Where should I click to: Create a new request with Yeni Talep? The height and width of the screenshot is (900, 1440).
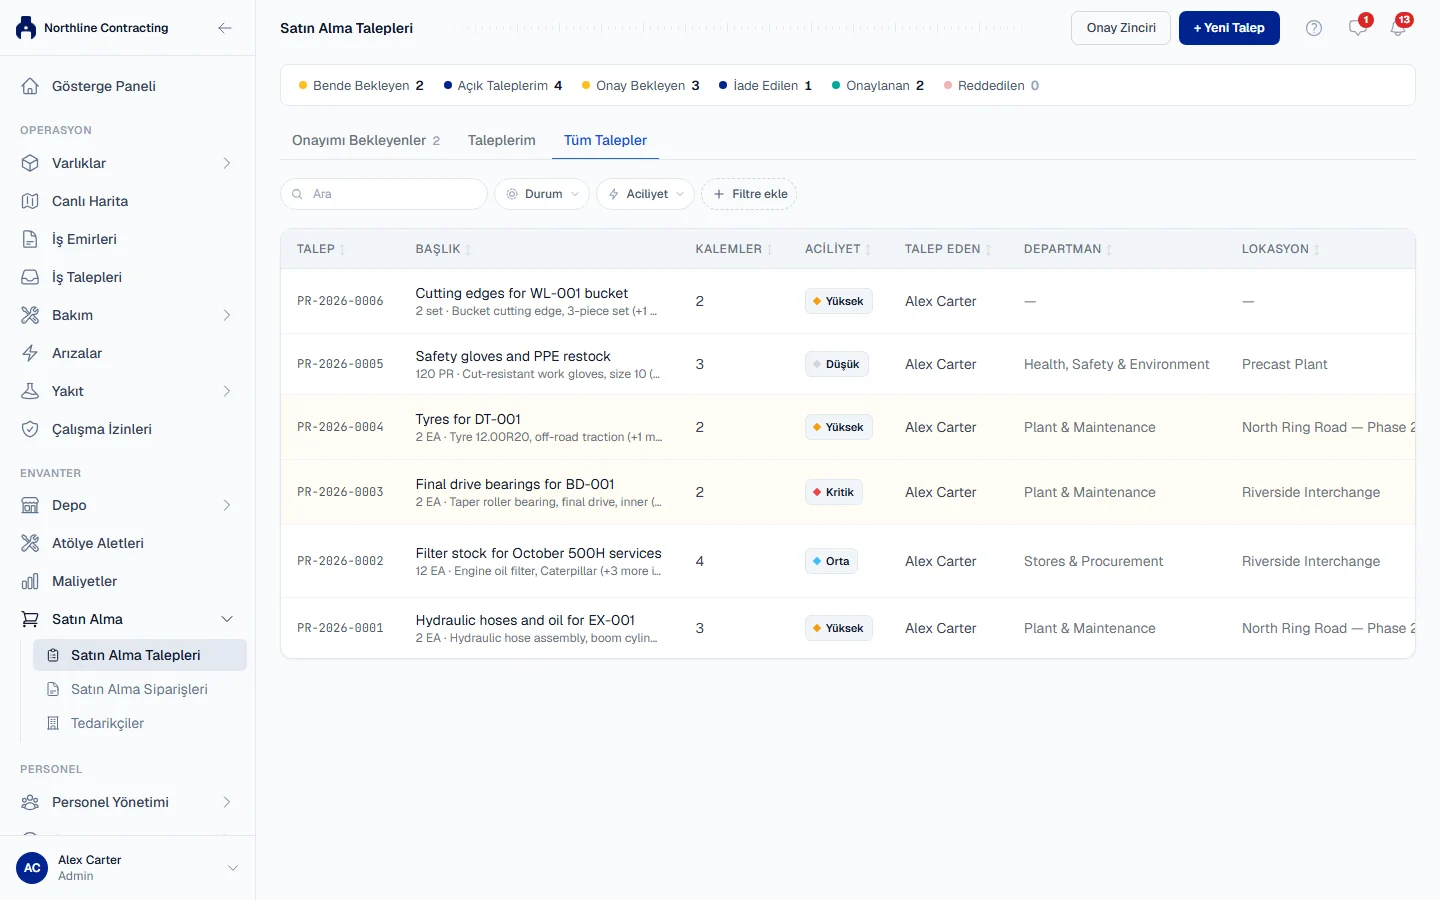coord(1229,28)
